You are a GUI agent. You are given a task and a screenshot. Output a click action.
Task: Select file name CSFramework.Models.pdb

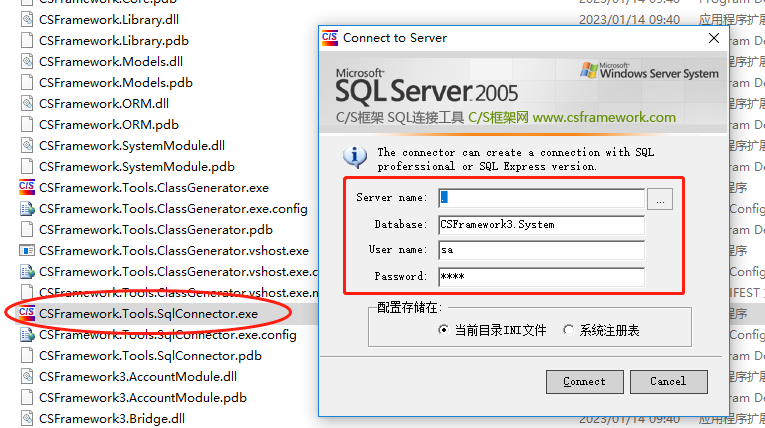pyautogui.click(x=116, y=82)
